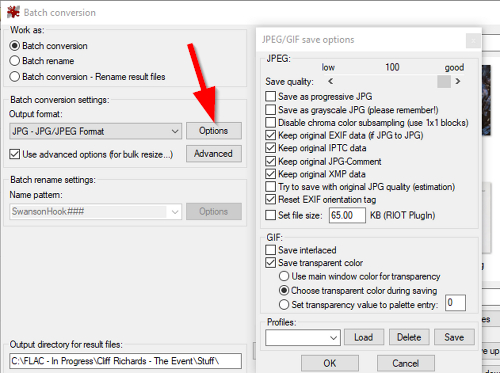Close the JPEG/GIF save options dialog
Screen dimensions: 500x373
473,41
